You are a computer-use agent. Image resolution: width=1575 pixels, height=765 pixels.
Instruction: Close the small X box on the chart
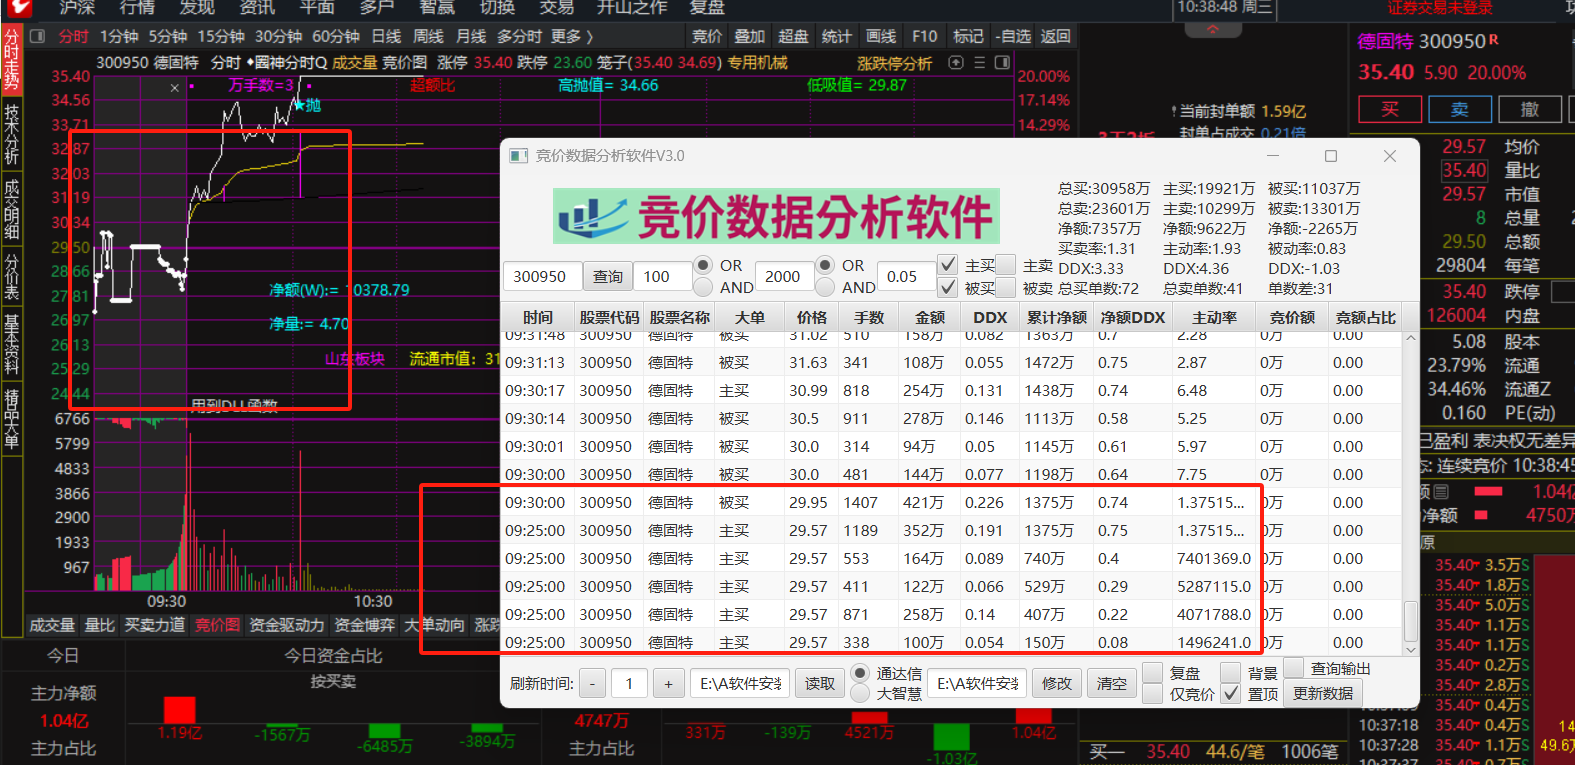(175, 88)
